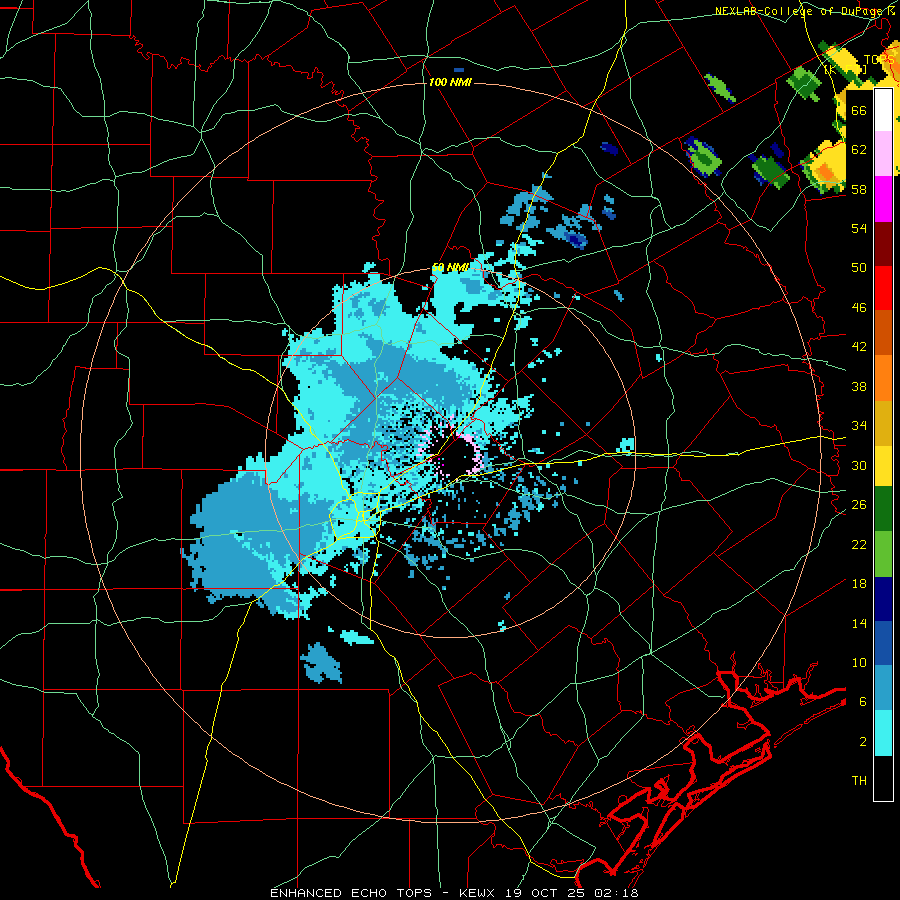
Task: Click the dark orange legend swatch
Action: tap(883, 333)
